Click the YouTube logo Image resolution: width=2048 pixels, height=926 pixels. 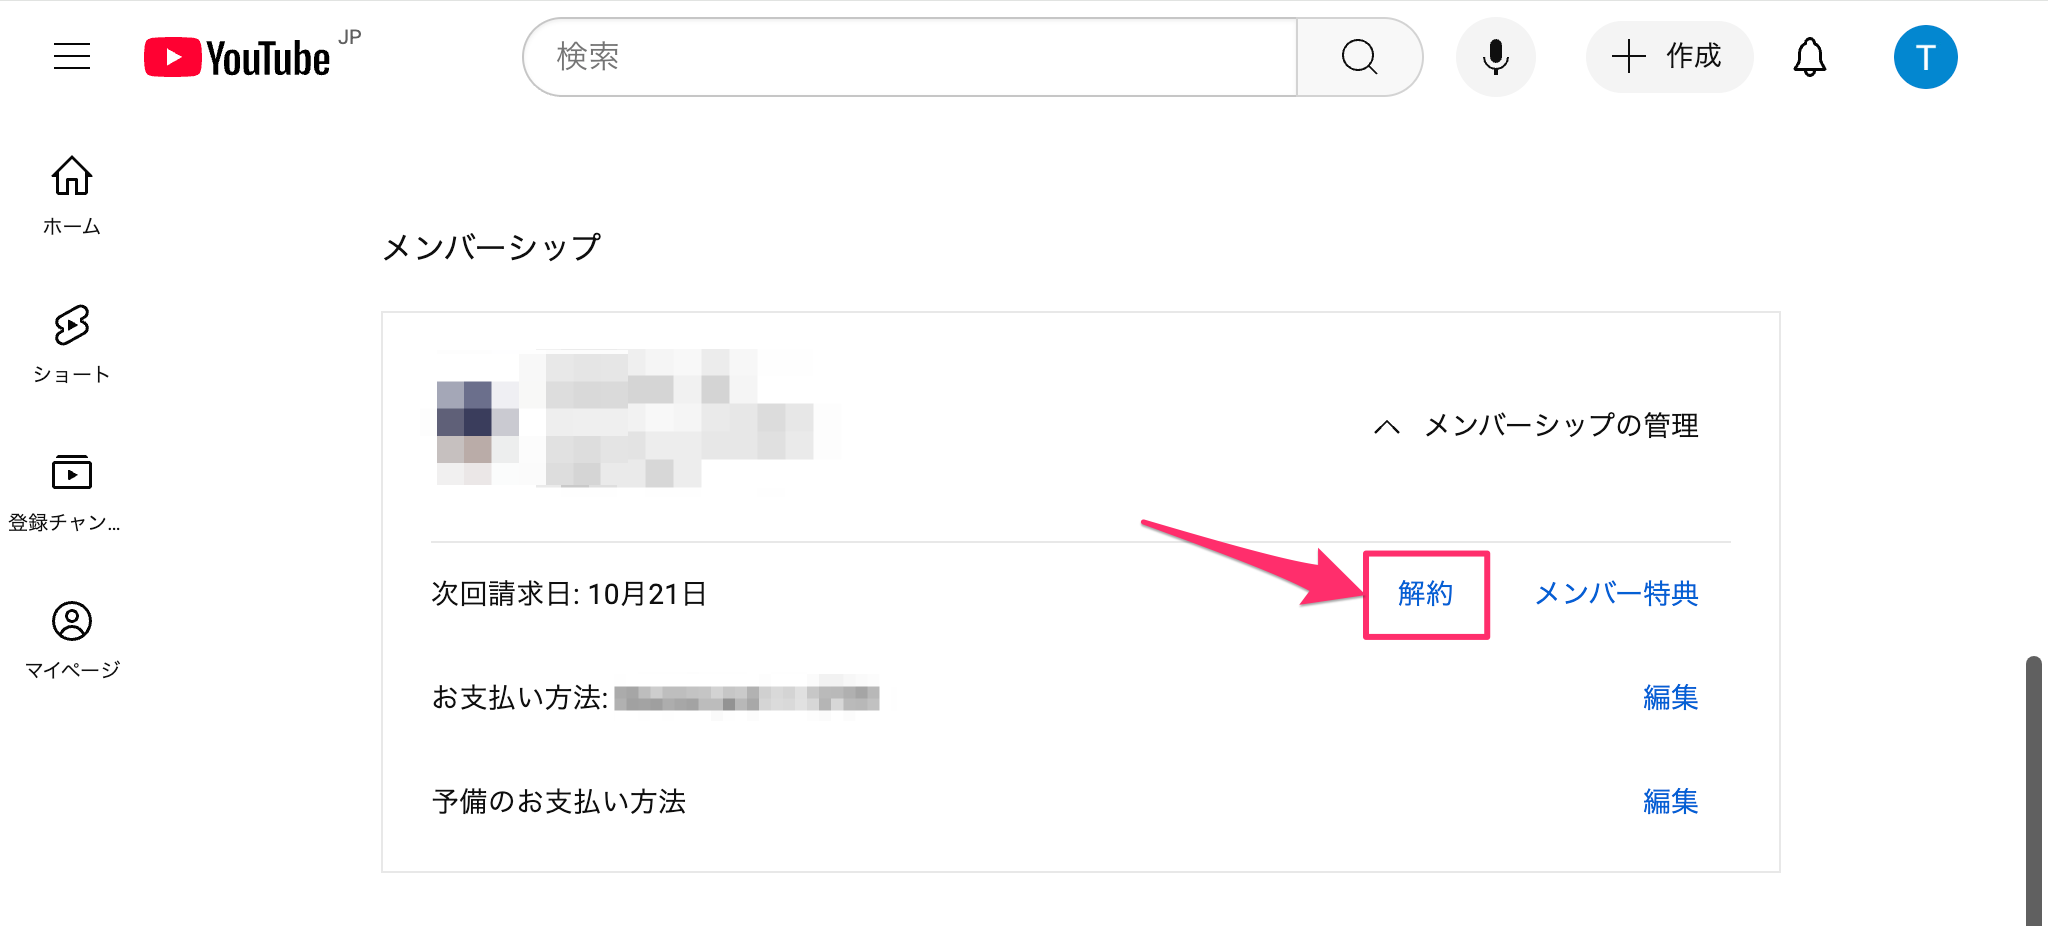coord(238,57)
